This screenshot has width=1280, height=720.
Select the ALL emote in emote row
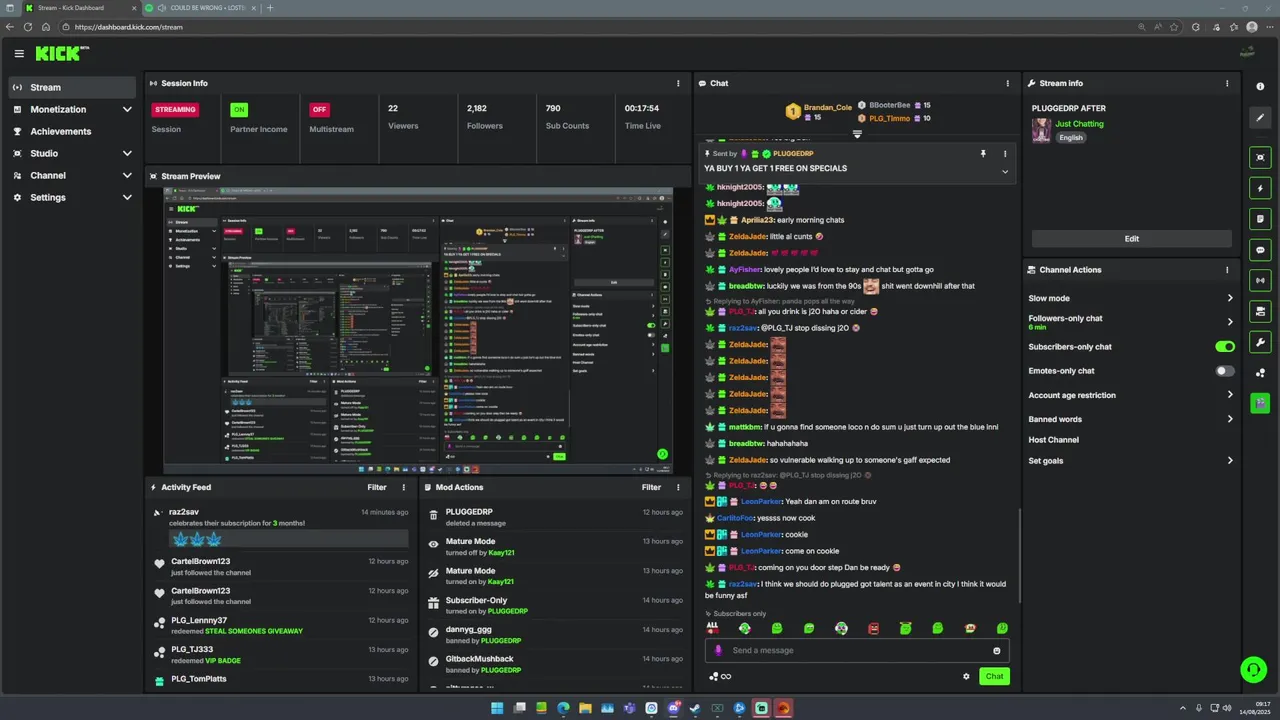click(x=713, y=628)
